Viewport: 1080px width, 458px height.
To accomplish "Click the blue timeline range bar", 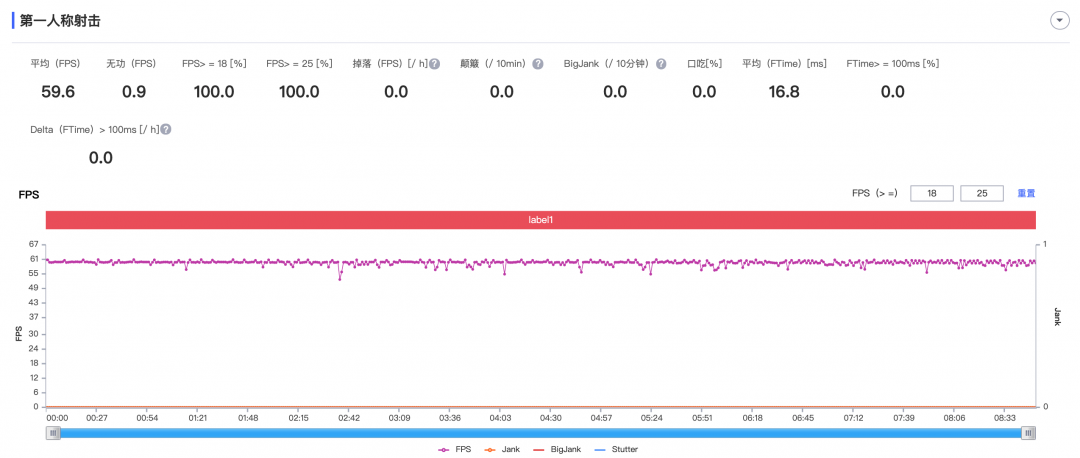I will [541, 433].
